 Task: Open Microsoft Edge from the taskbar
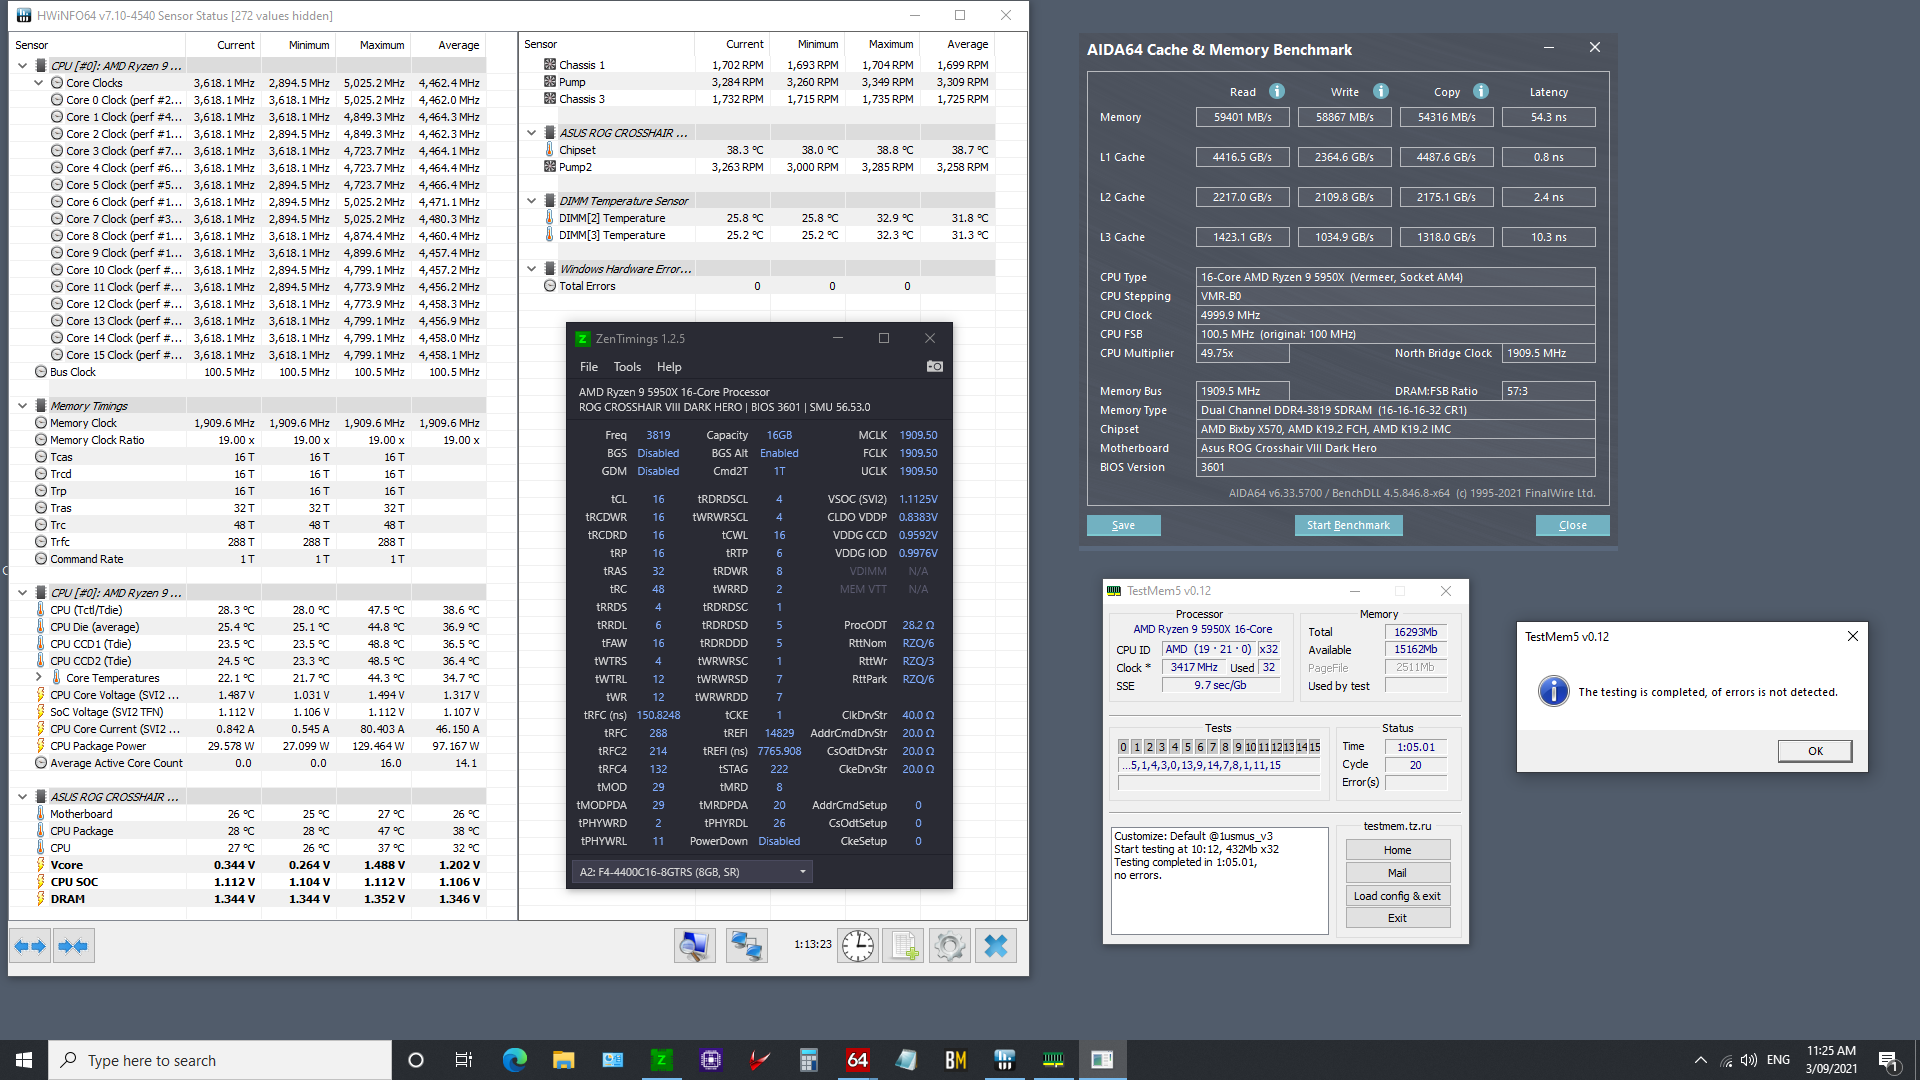tap(515, 1060)
